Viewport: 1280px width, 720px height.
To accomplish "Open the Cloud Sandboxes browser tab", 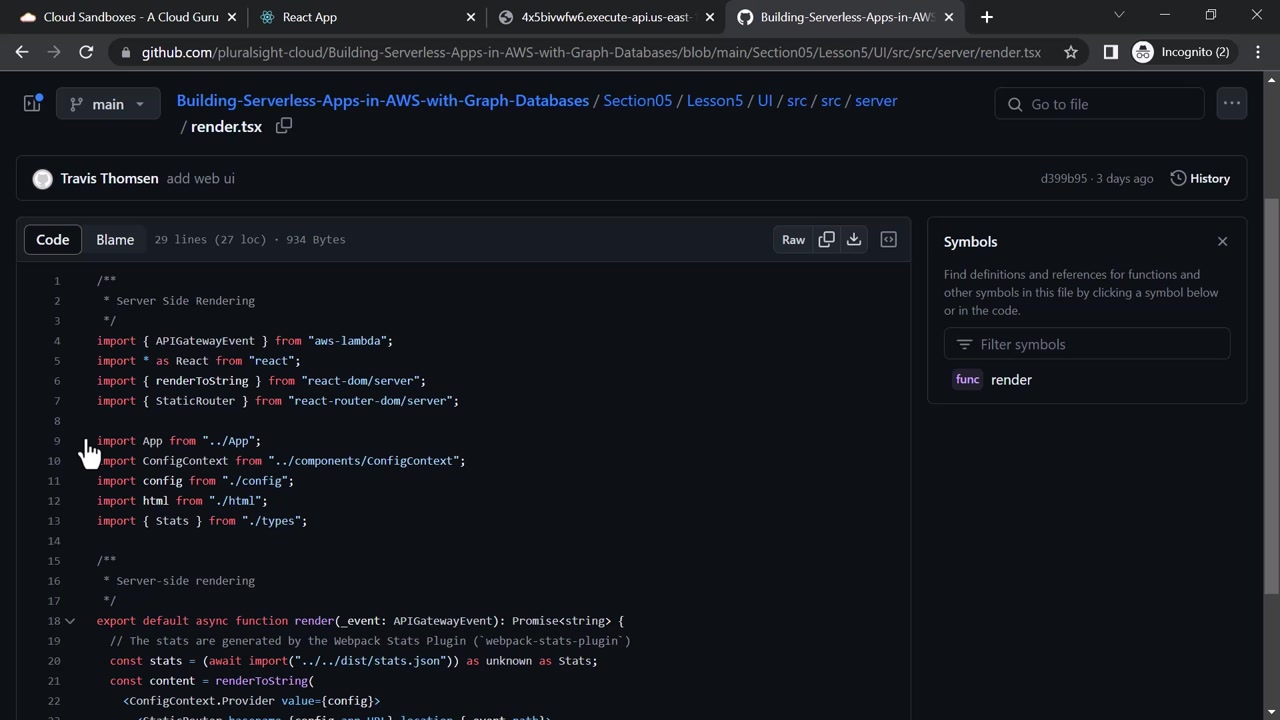I will click(x=120, y=17).
